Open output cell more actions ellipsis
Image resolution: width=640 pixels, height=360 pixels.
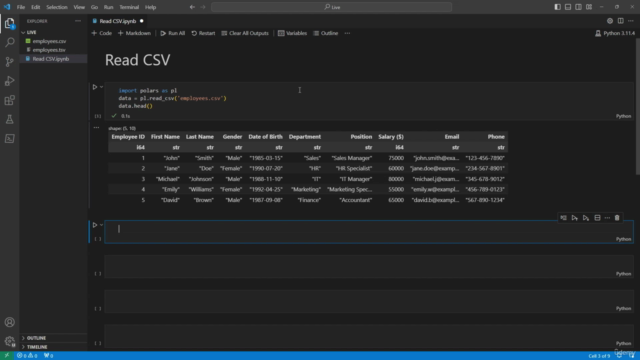96,128
